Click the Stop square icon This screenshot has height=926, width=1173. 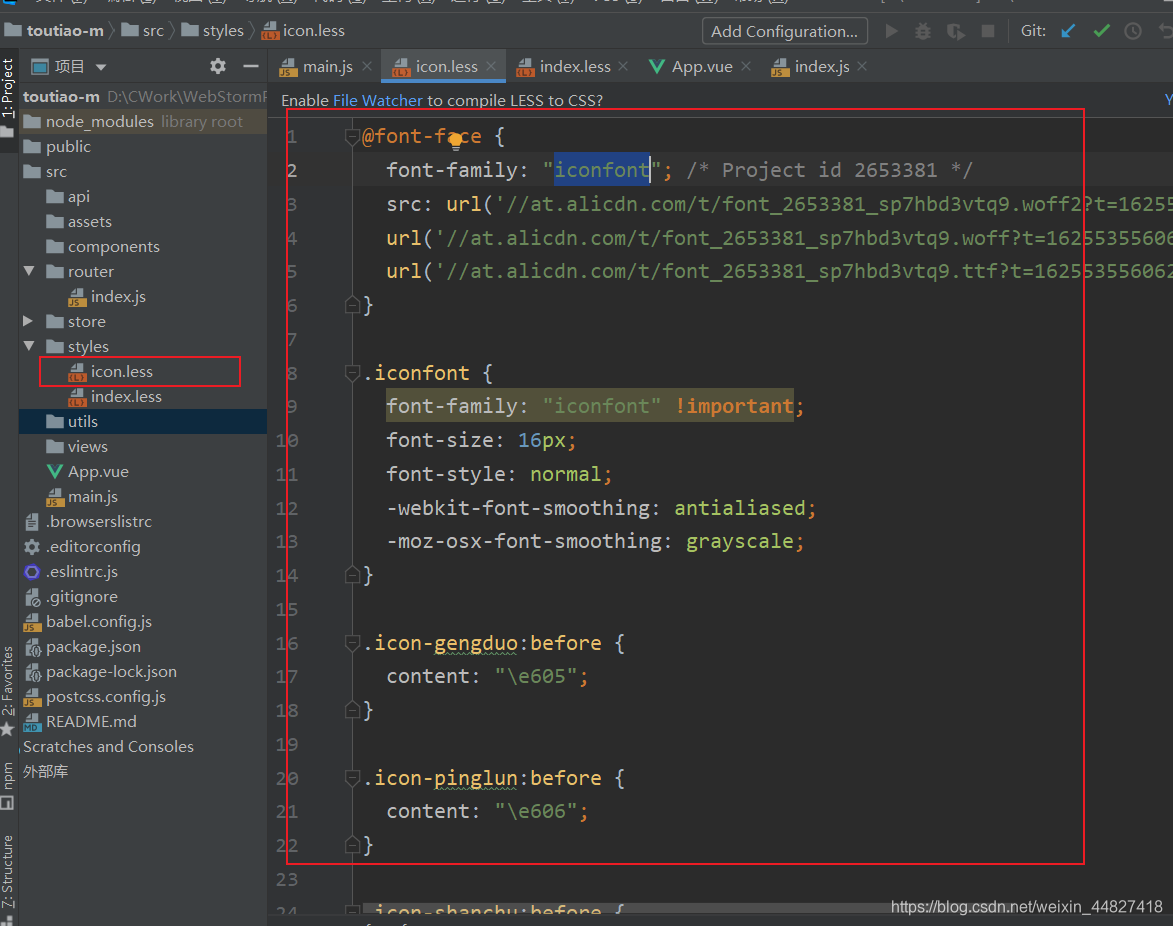click(987, 31)
